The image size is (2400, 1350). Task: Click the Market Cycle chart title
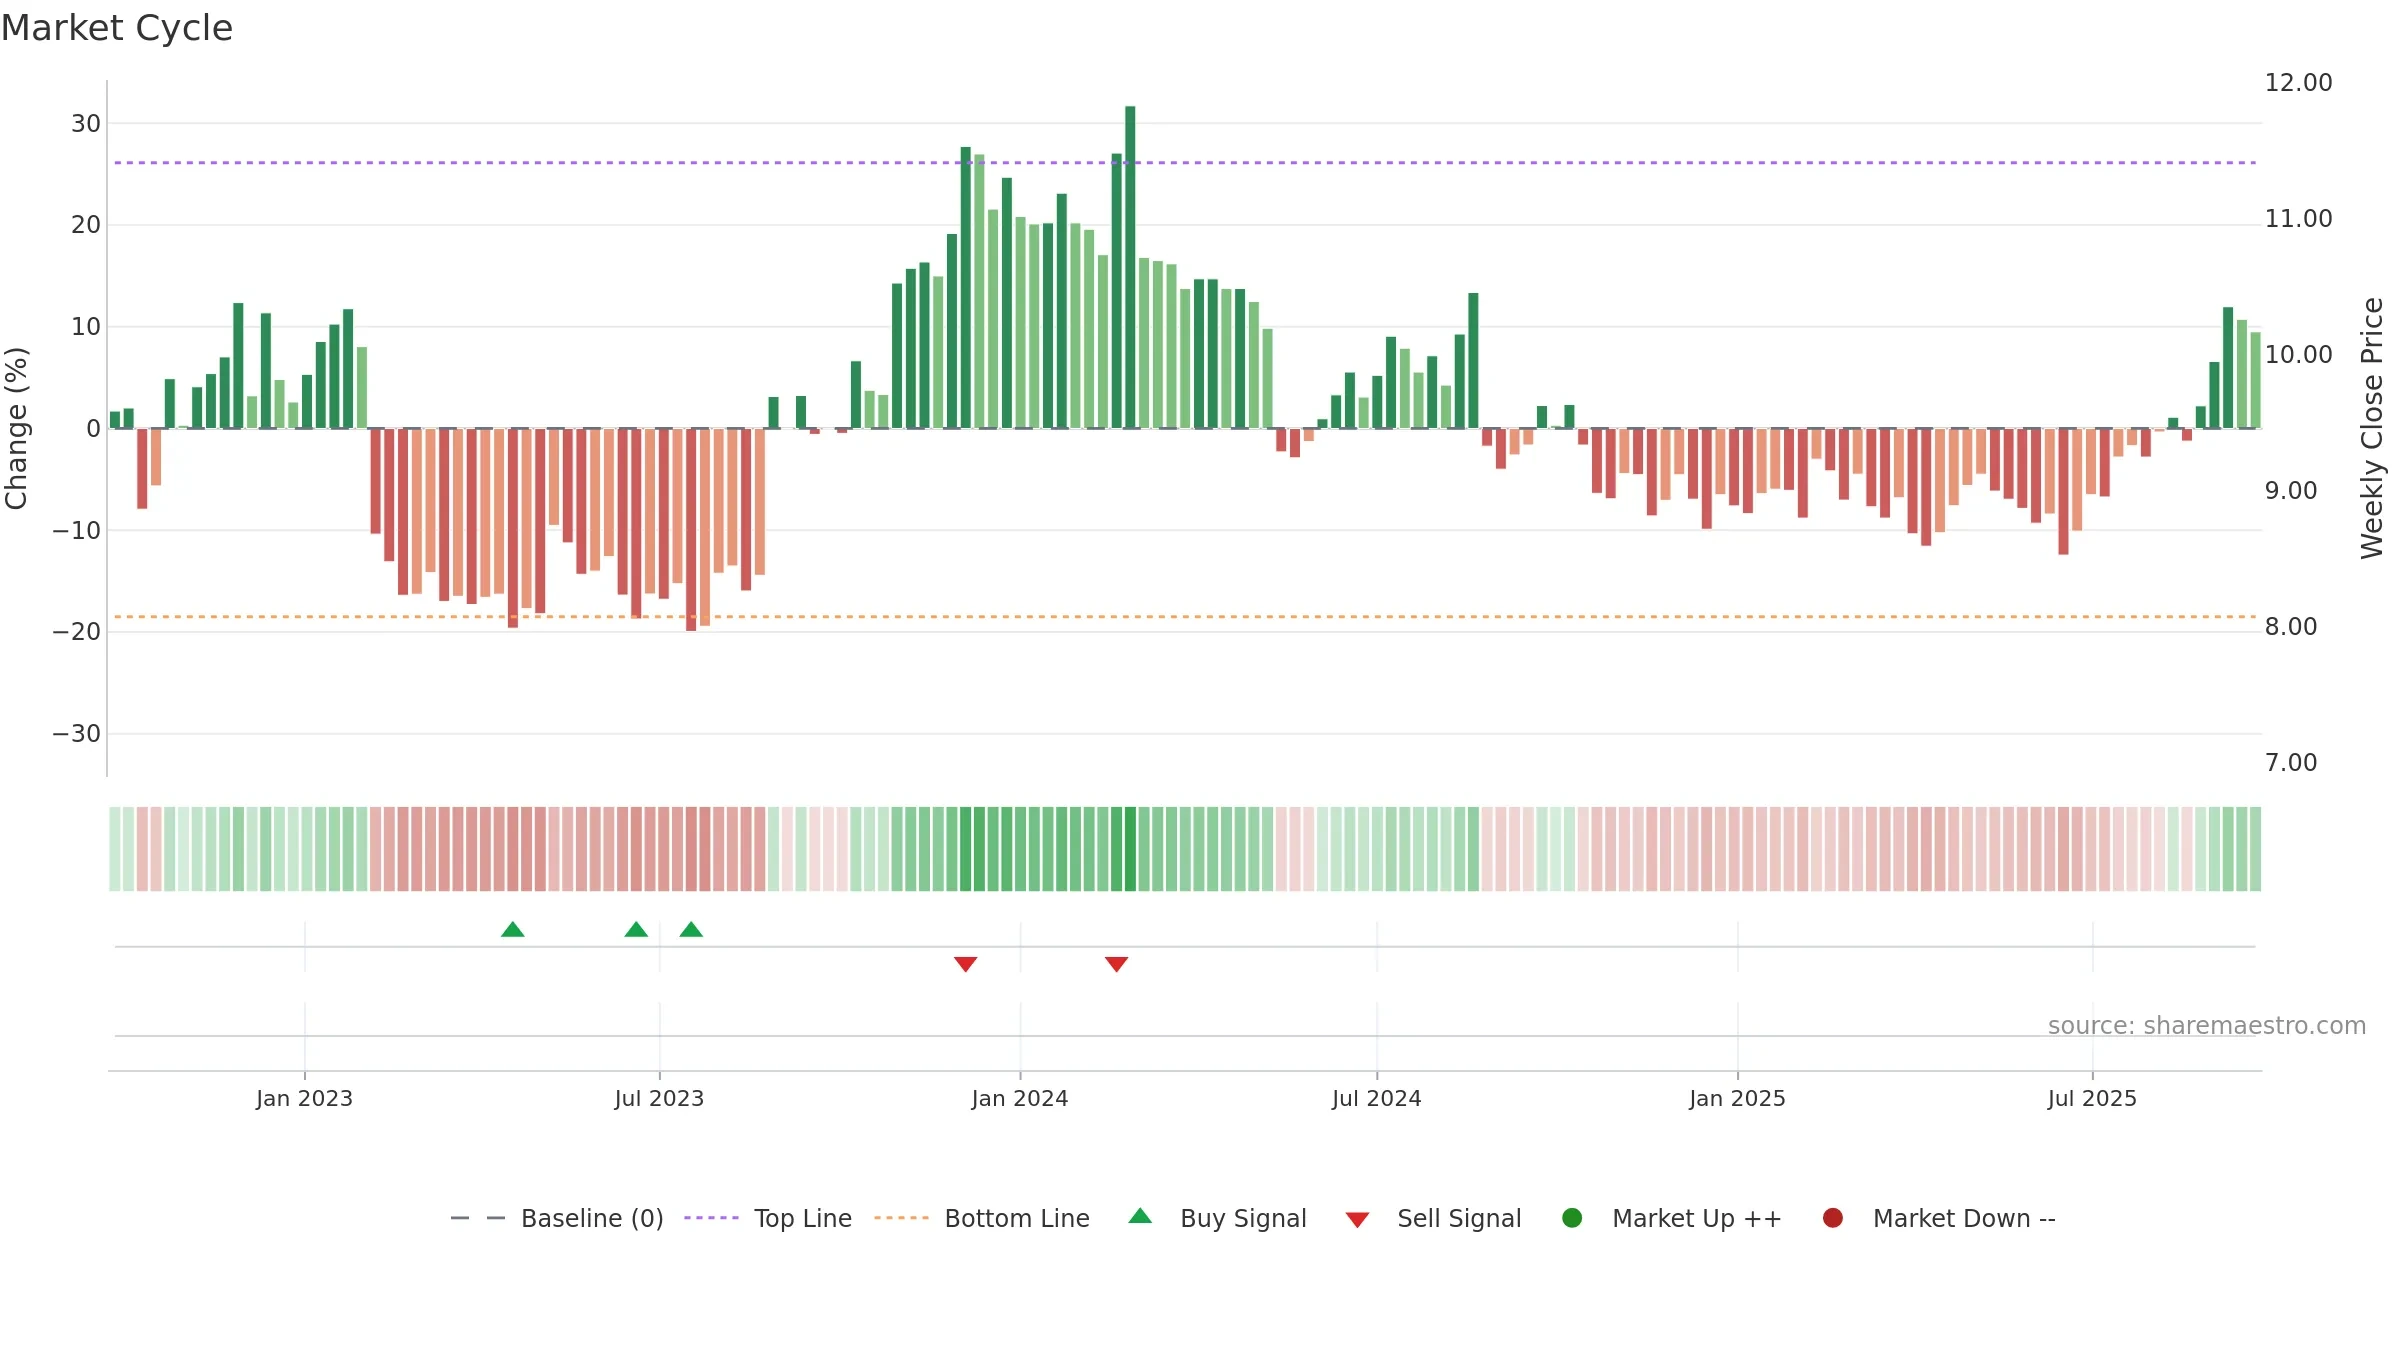[117, 28]
